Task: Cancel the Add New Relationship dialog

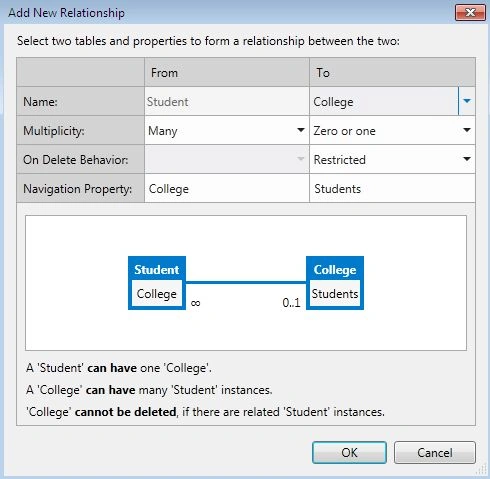Action: click(x=435, y=453)
